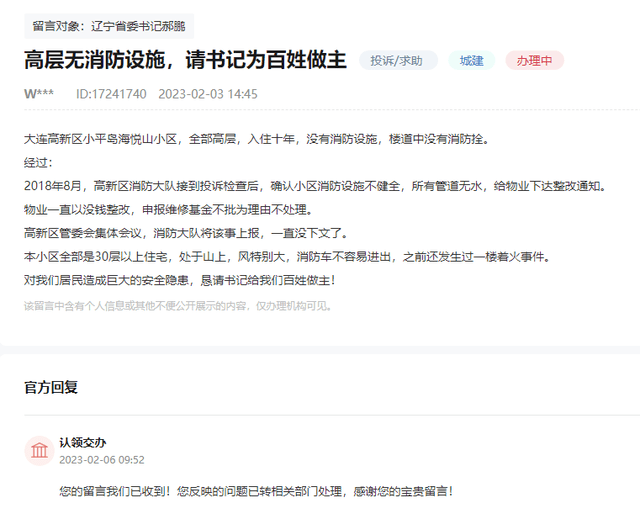This screenshot has width=640, height=519.
Task: Click the government building icon beside 认领交办
Action: point(39,451)
